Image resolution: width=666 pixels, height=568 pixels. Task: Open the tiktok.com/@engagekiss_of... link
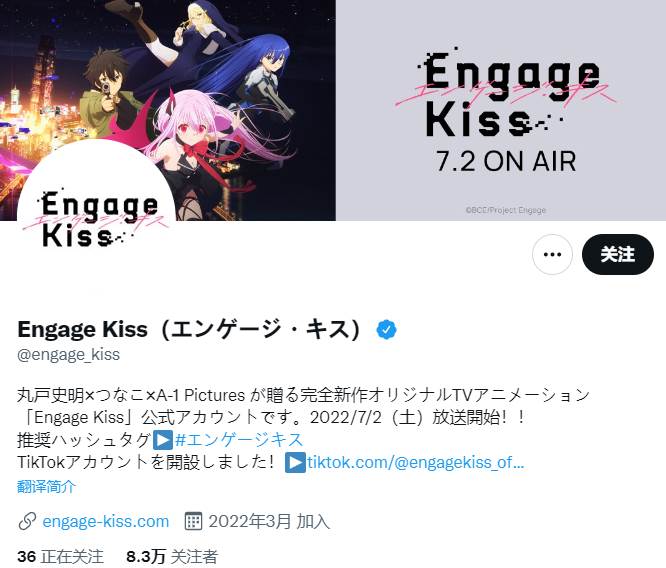tap(415, 462)
